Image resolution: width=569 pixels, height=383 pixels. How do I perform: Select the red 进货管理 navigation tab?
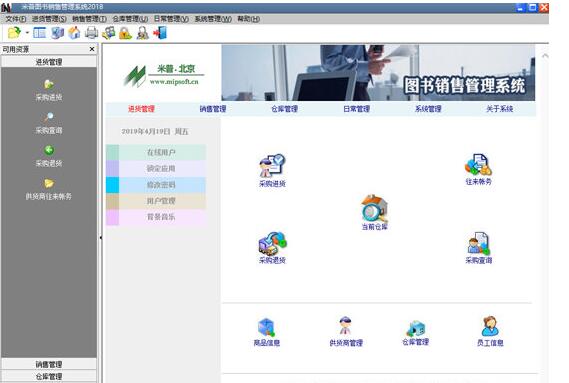[141, 109]
